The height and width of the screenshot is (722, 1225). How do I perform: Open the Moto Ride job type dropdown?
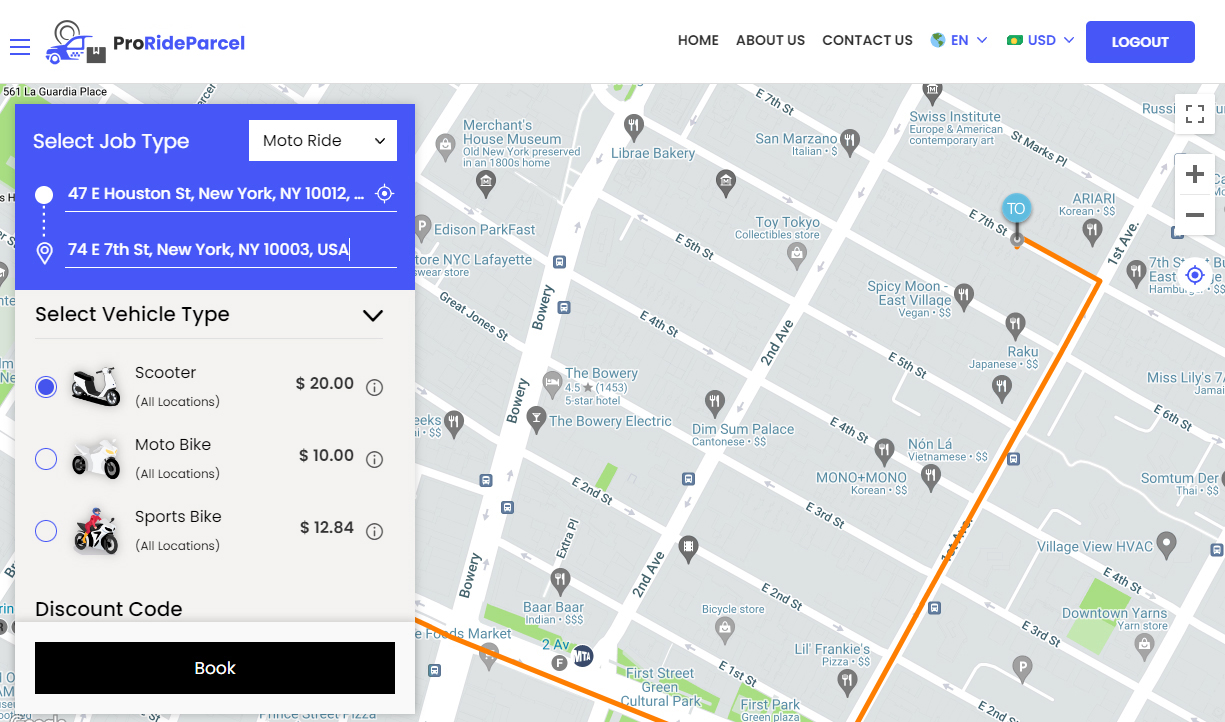point(323,141)
